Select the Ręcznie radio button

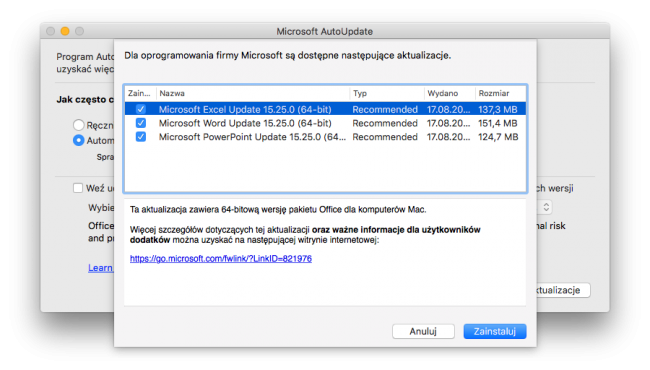(78, 125)
